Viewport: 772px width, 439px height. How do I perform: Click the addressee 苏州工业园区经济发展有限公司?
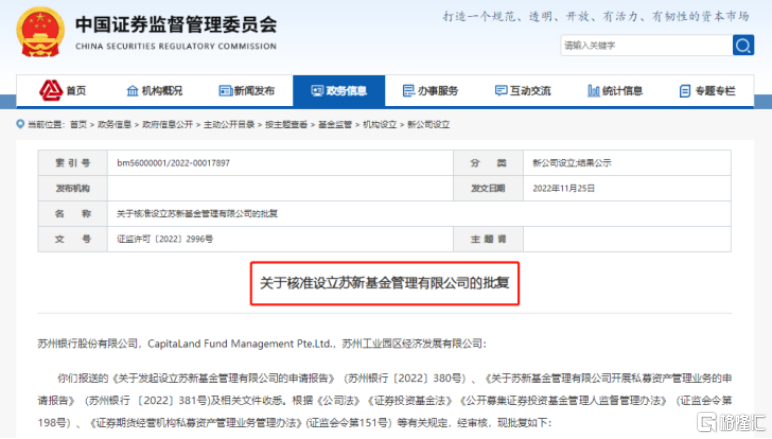pos(412,344)
